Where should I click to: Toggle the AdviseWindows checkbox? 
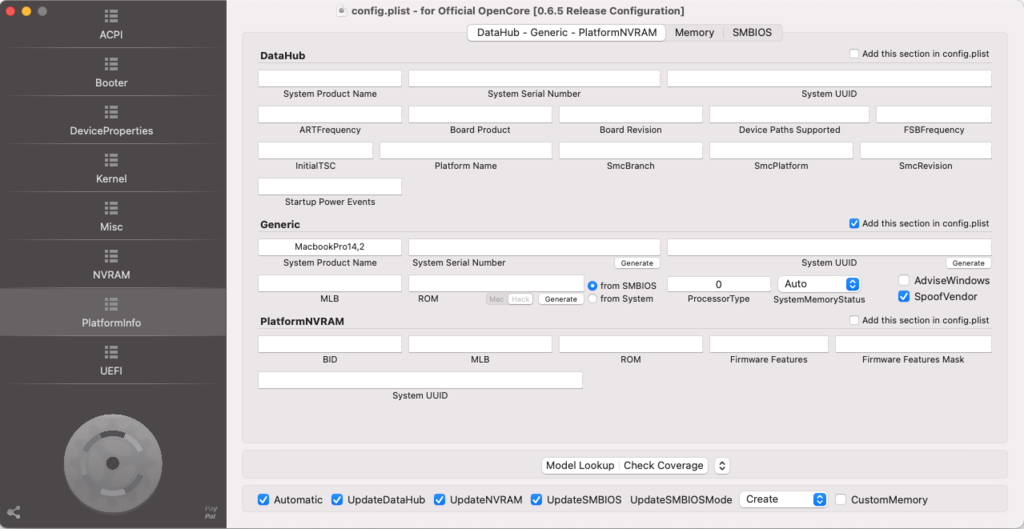point(904,280)
